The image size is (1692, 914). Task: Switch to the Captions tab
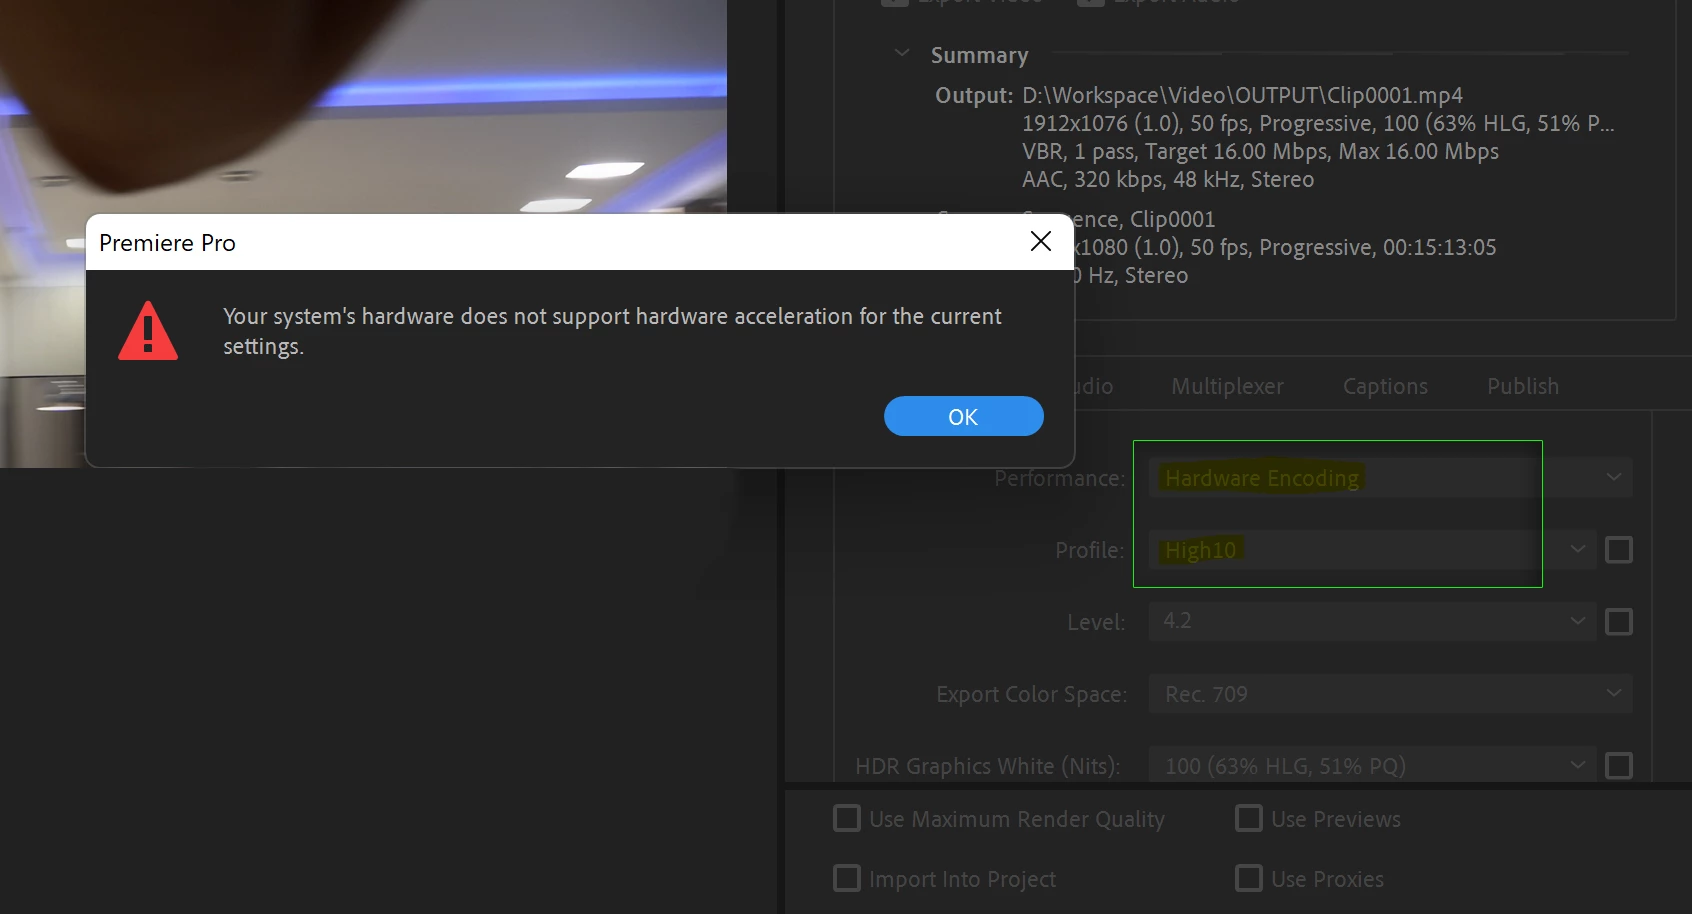coord(1385,386)
